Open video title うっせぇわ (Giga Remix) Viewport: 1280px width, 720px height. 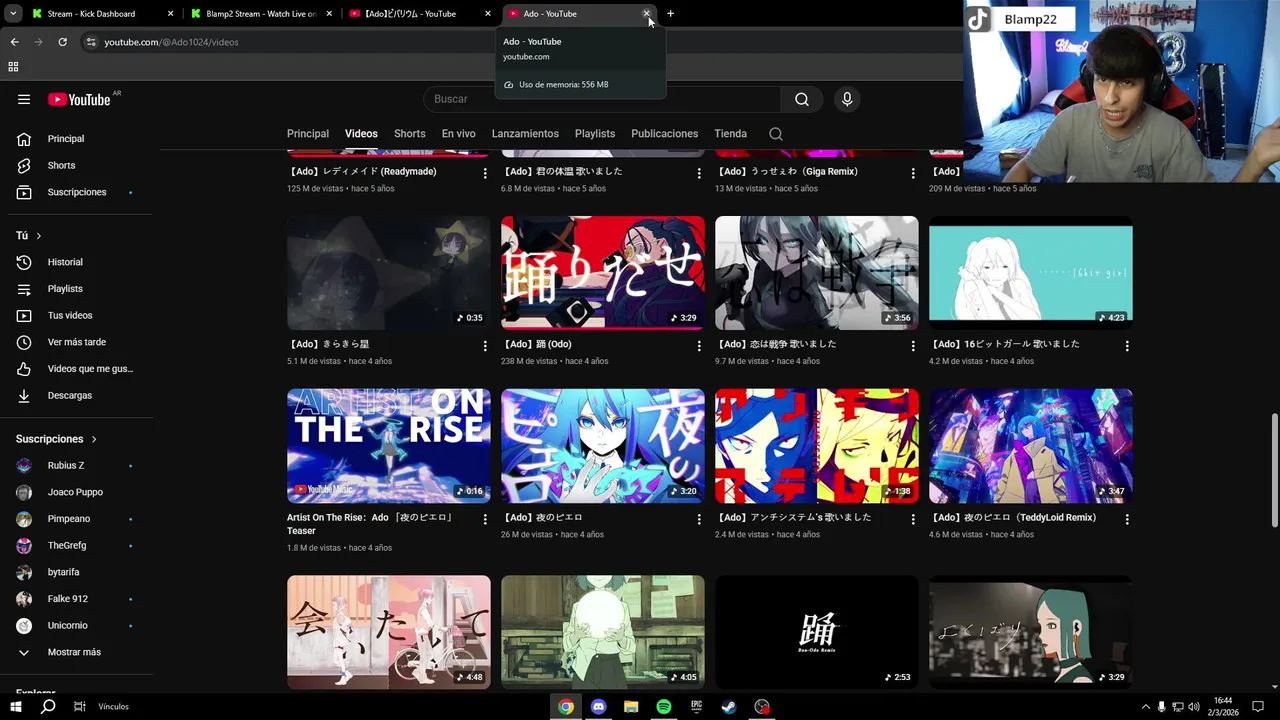tap(788, 171)
